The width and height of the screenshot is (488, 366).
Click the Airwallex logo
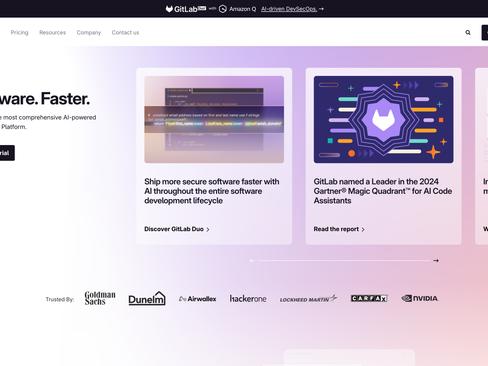(x=198, y=299)
